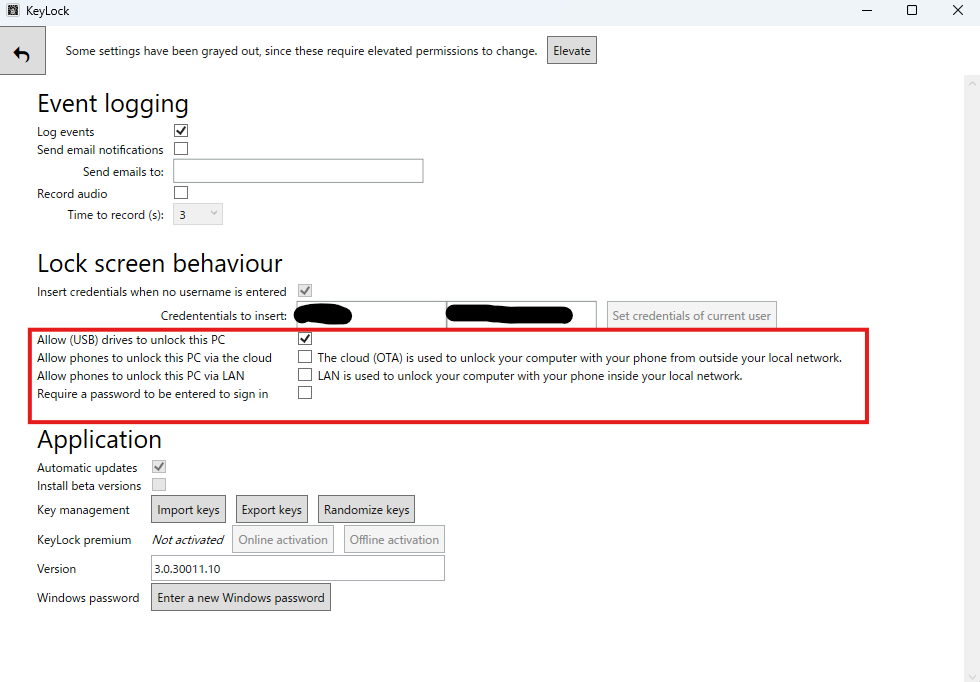Image resolution: width=980 pixels, height=682 pixels.
Task: Toggle Allow (USB) drives to unlock checkbox
Action: coord(305,339)
